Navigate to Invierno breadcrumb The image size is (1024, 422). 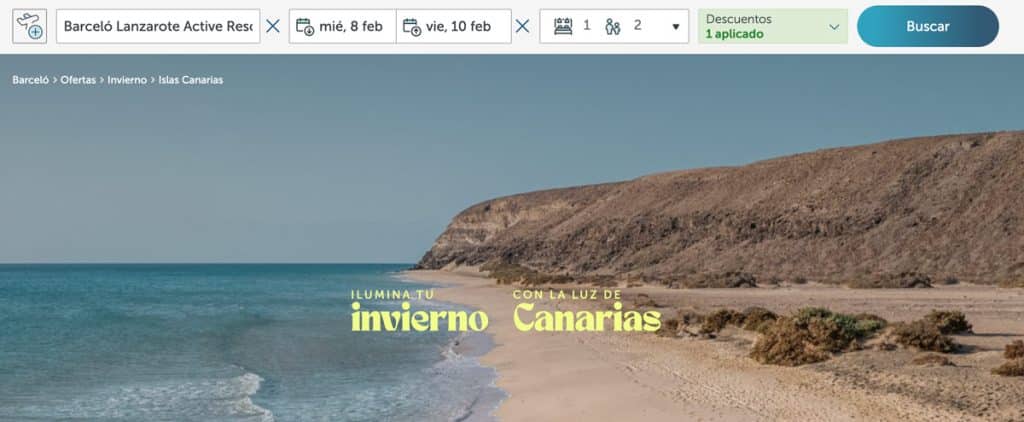tap(127, 80)
